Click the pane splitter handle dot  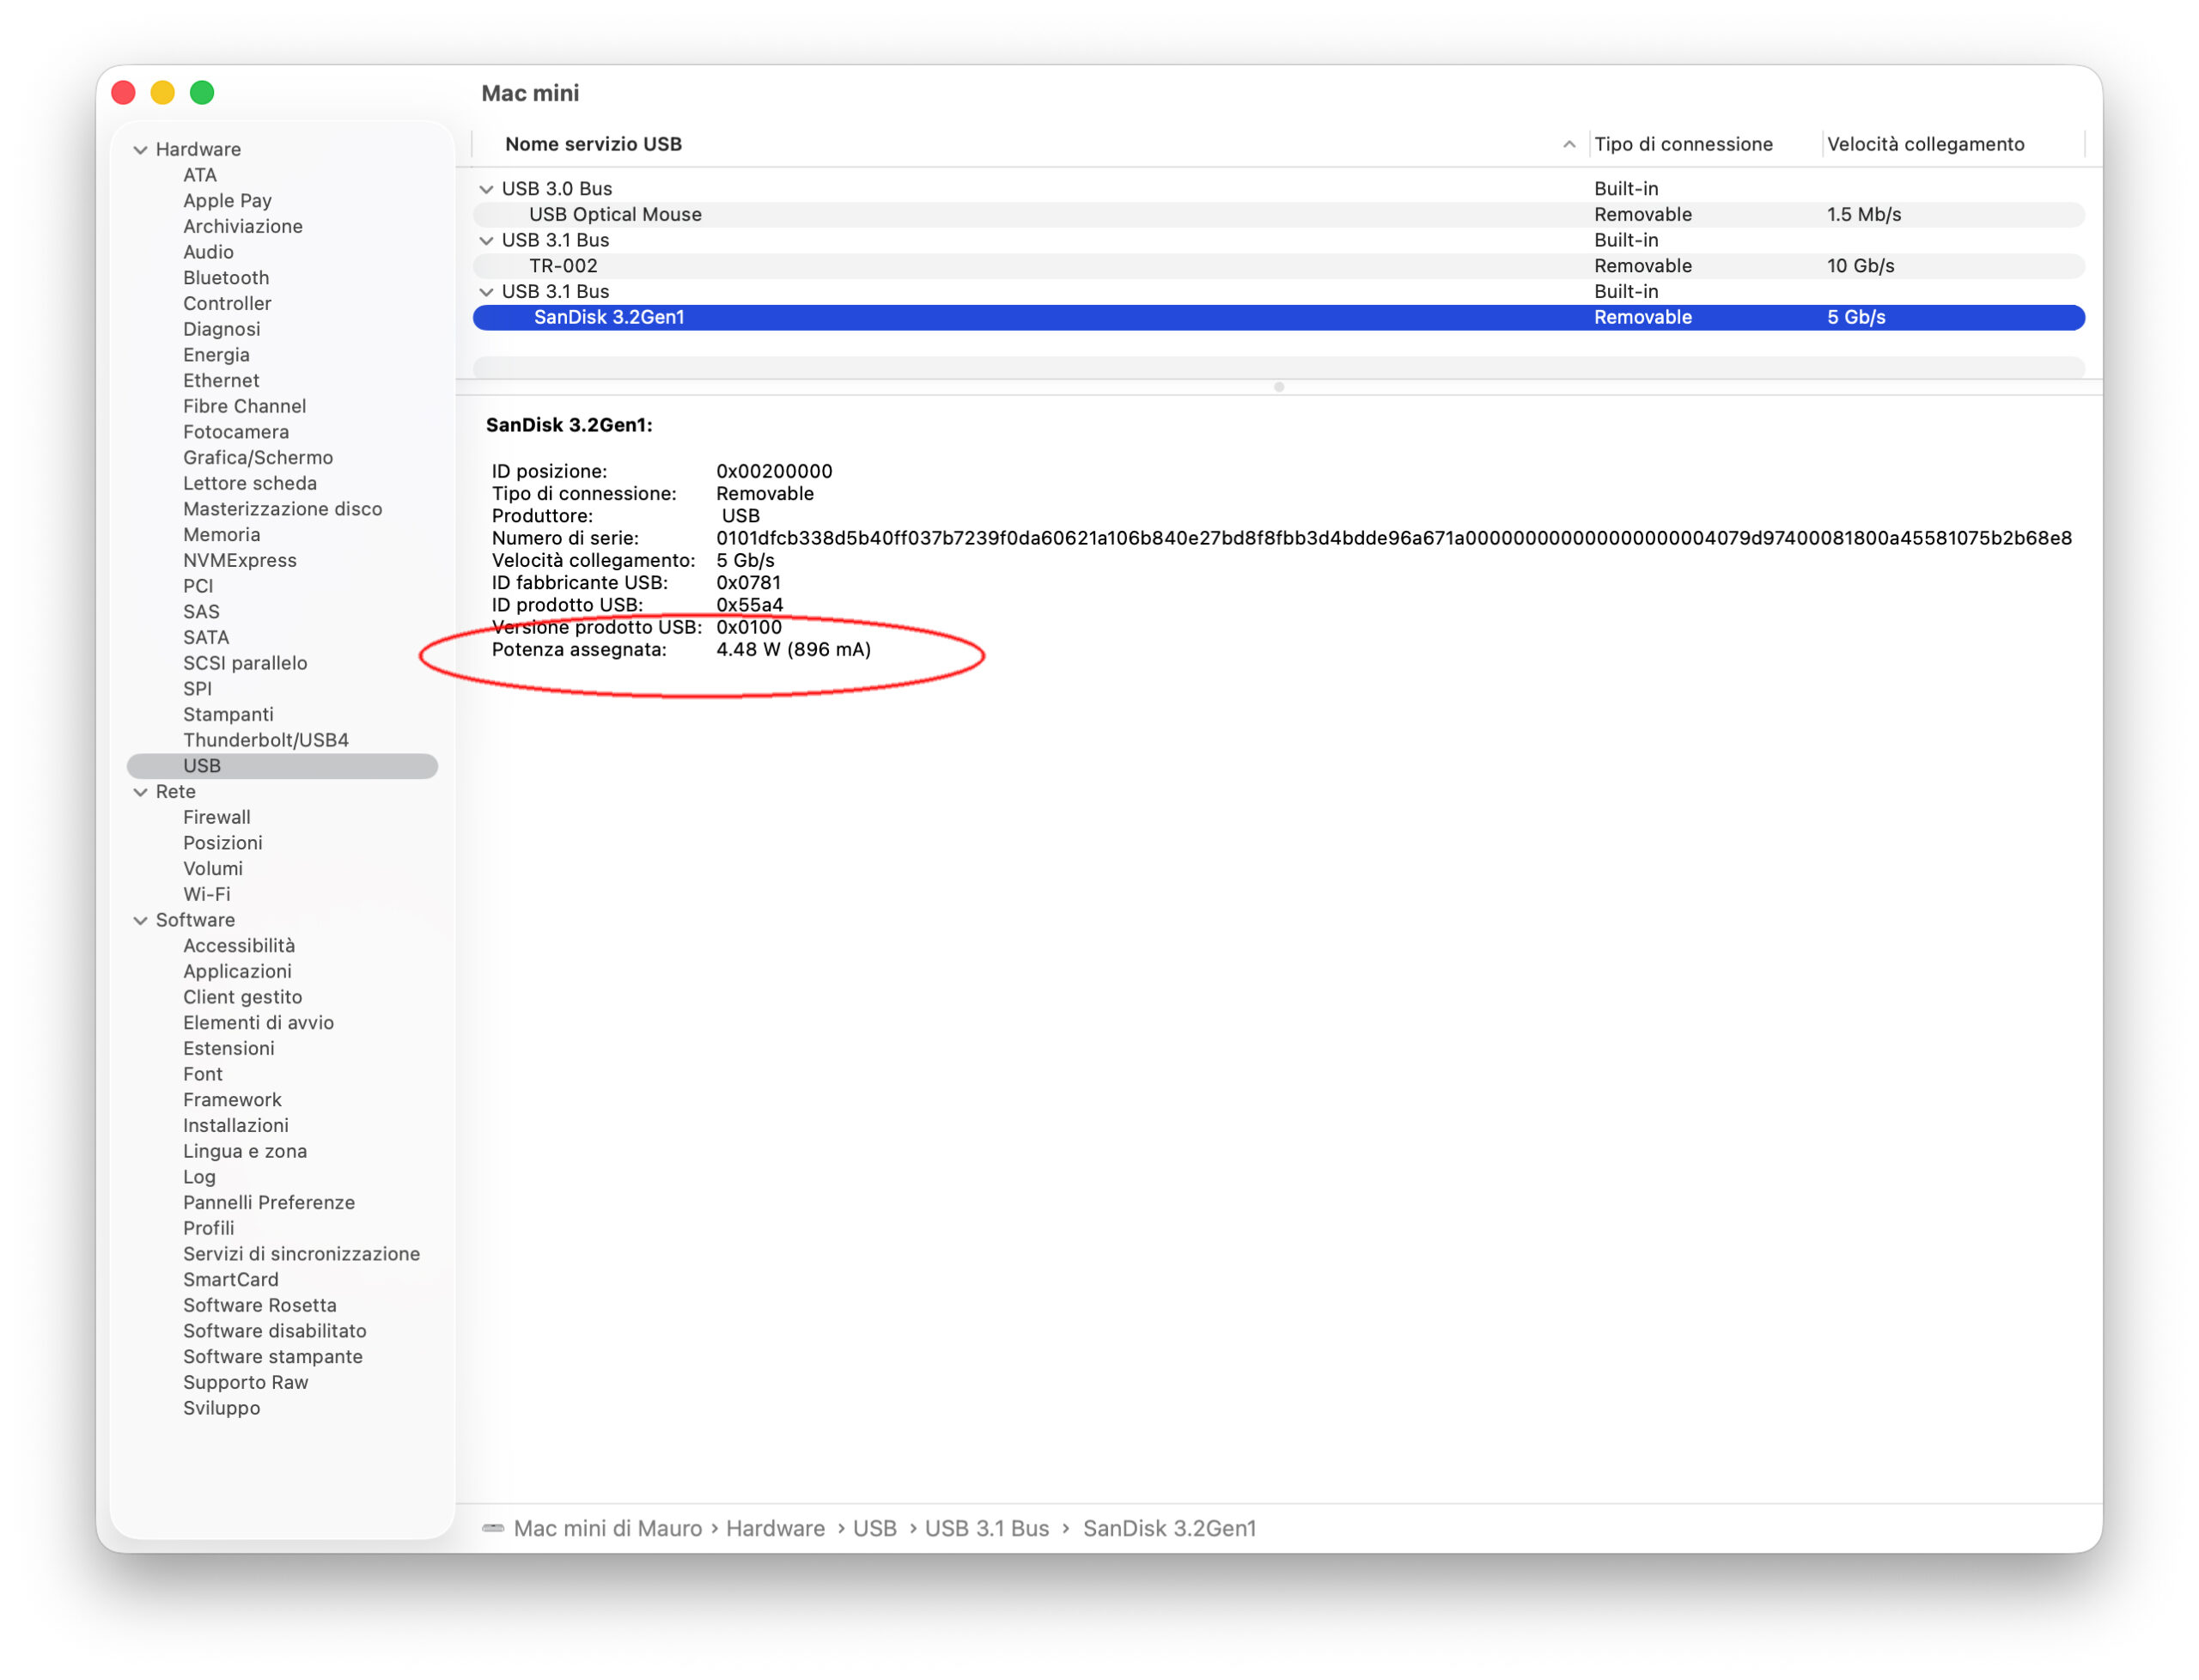1279,387
